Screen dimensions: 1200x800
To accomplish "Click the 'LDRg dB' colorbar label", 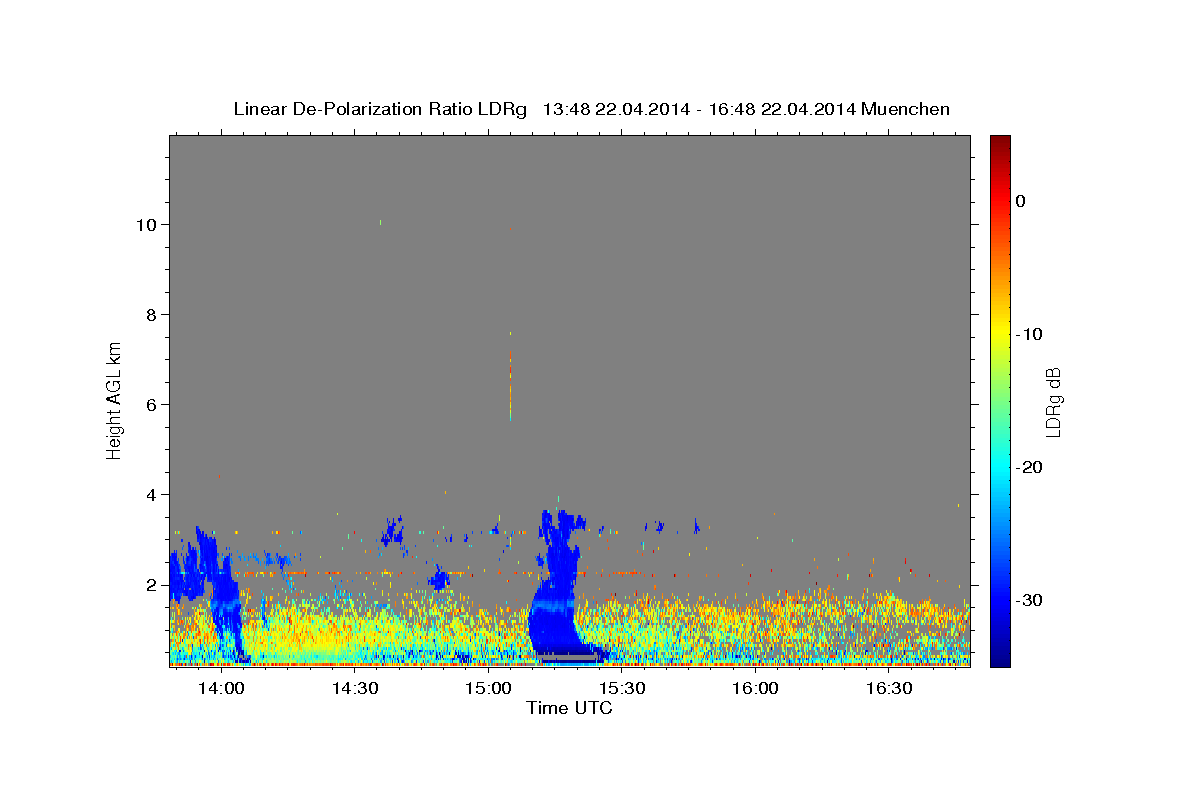I will pos(1052,401).
